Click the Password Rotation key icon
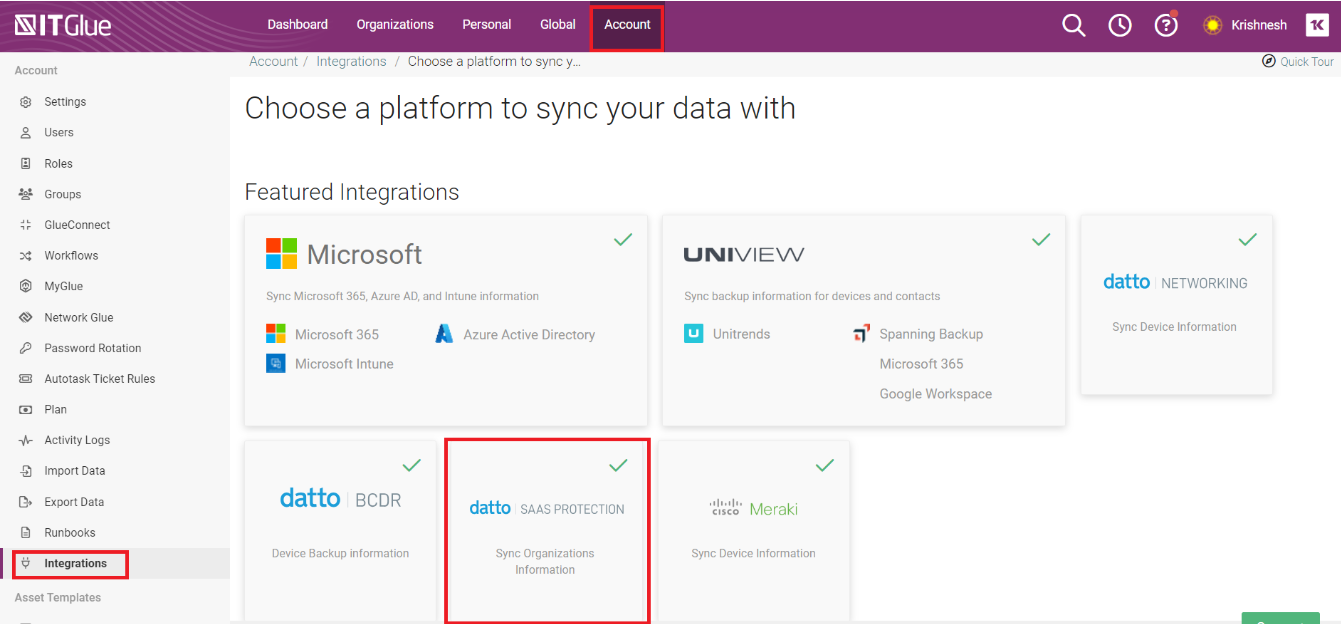This screenshot has height=624, width=1341. (26, 348)
